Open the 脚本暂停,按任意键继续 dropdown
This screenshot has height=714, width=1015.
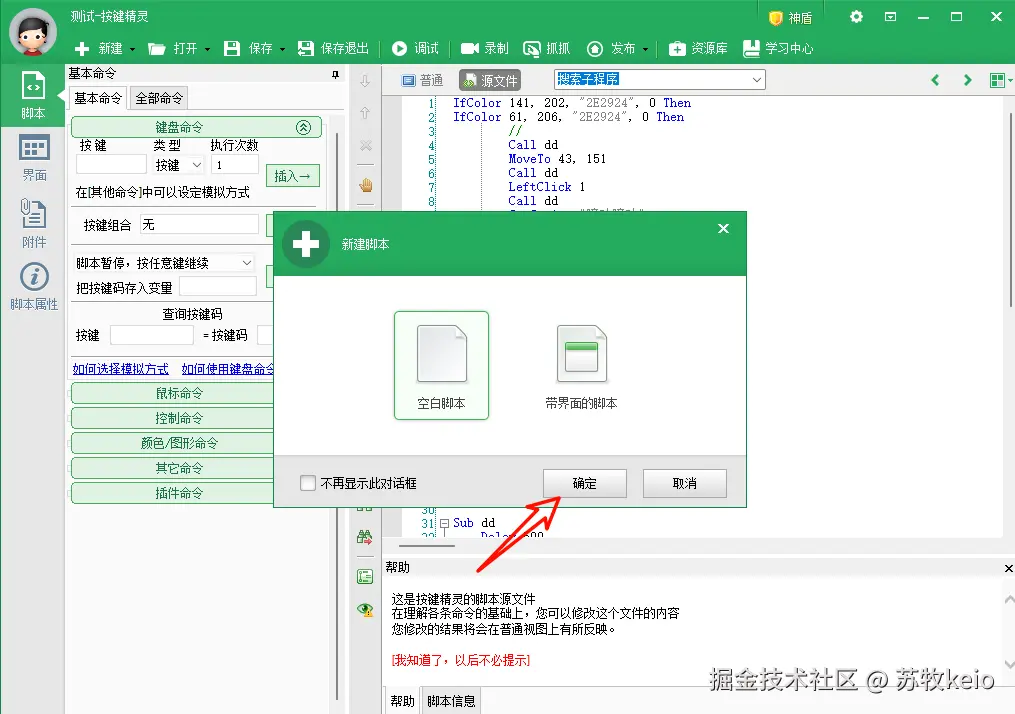(164, 263)
